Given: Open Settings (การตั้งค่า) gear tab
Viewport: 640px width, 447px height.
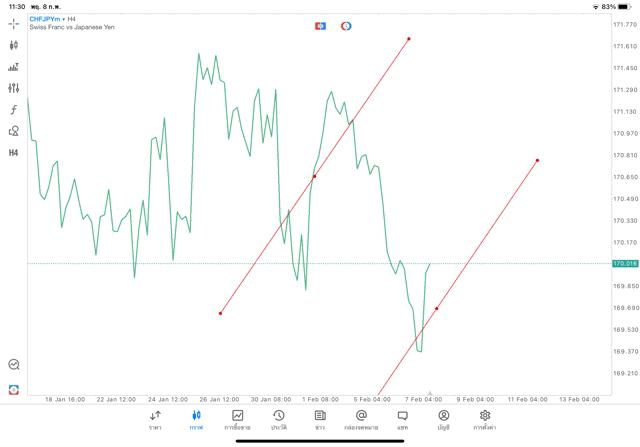Looking at the screenshot, I should 485,419.
